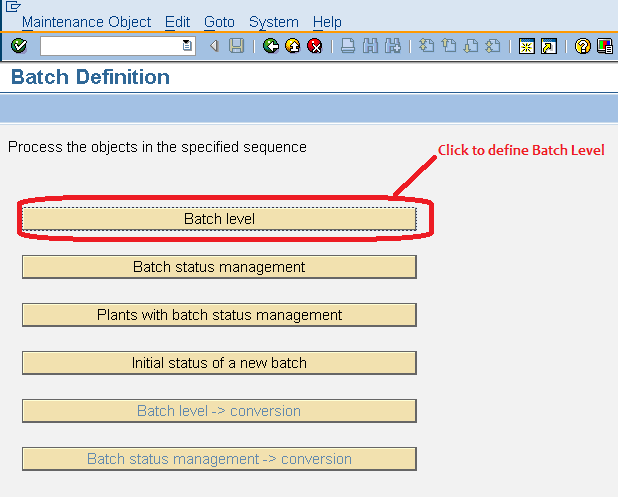Viewport: 618px width, 497px height.
Task: Click the Find binoculars icon
Action: click(x=370, y=46)
